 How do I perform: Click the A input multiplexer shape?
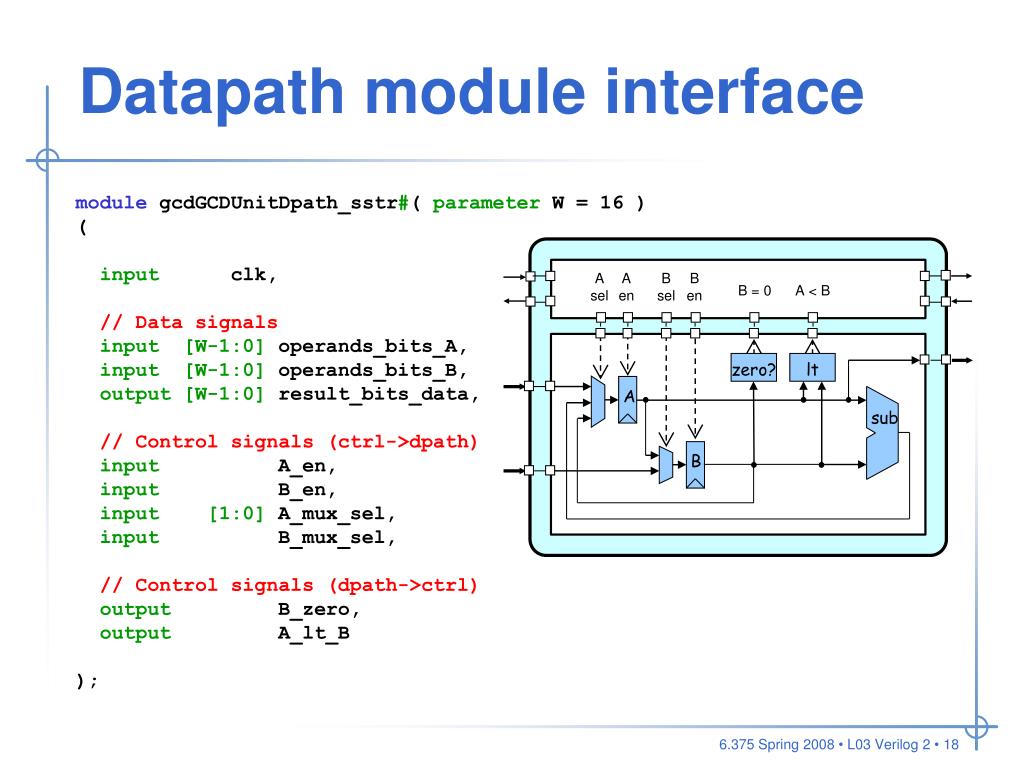point(598,401)
